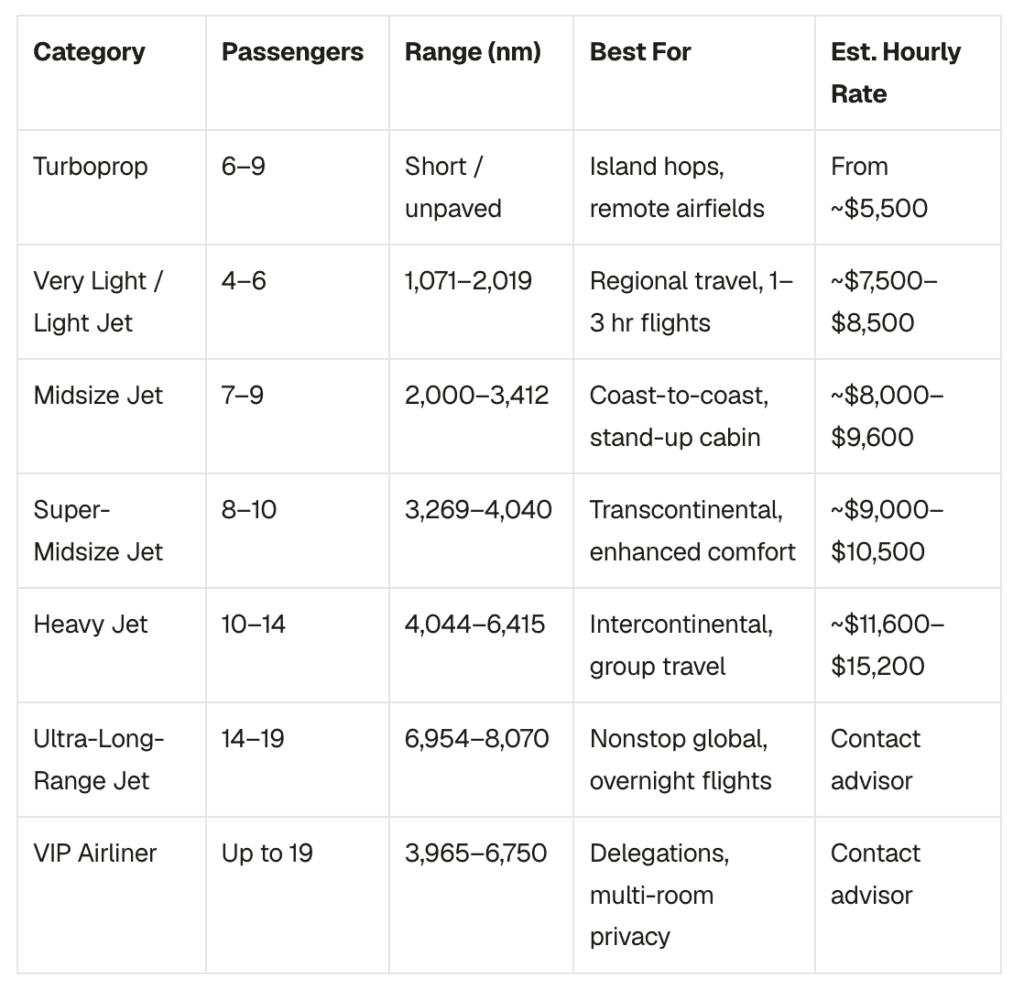Click the Est. Hourly Rate header
Screen dimensions: 1024x989
(895, 73)
